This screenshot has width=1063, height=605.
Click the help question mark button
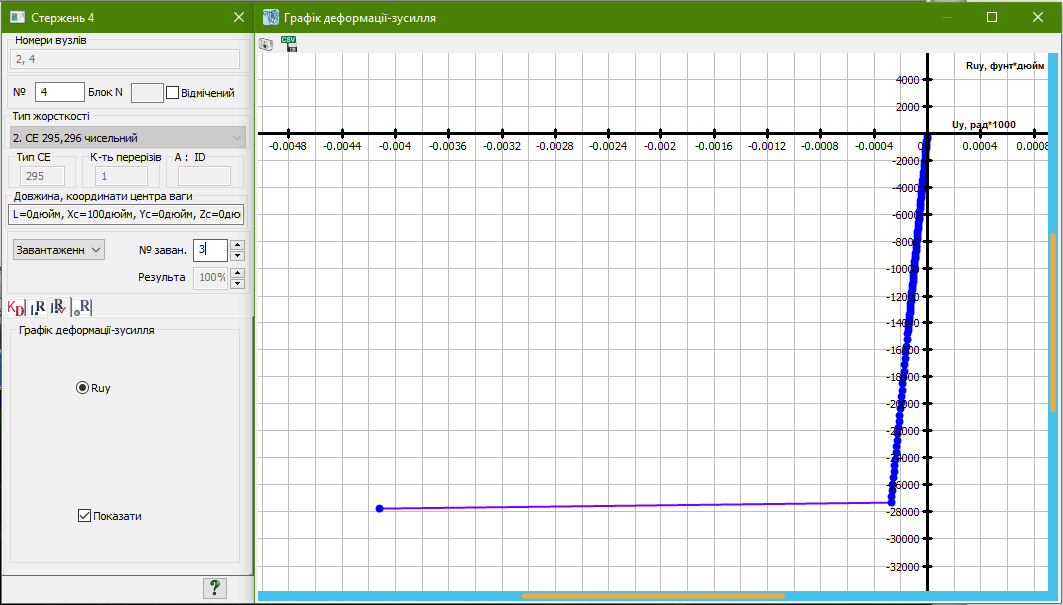(x=215, y=588)
